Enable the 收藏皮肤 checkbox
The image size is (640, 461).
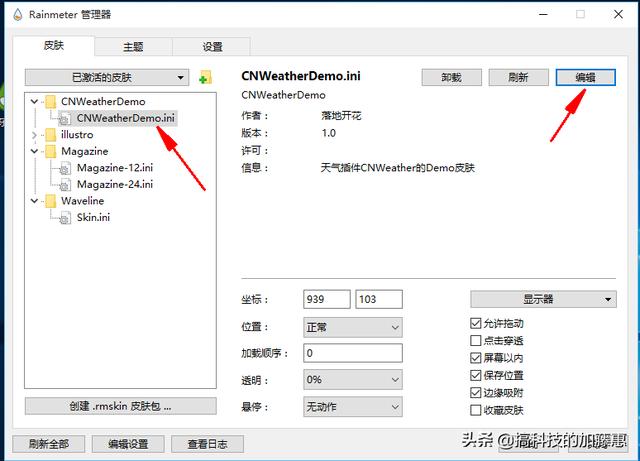coord(476,410)
